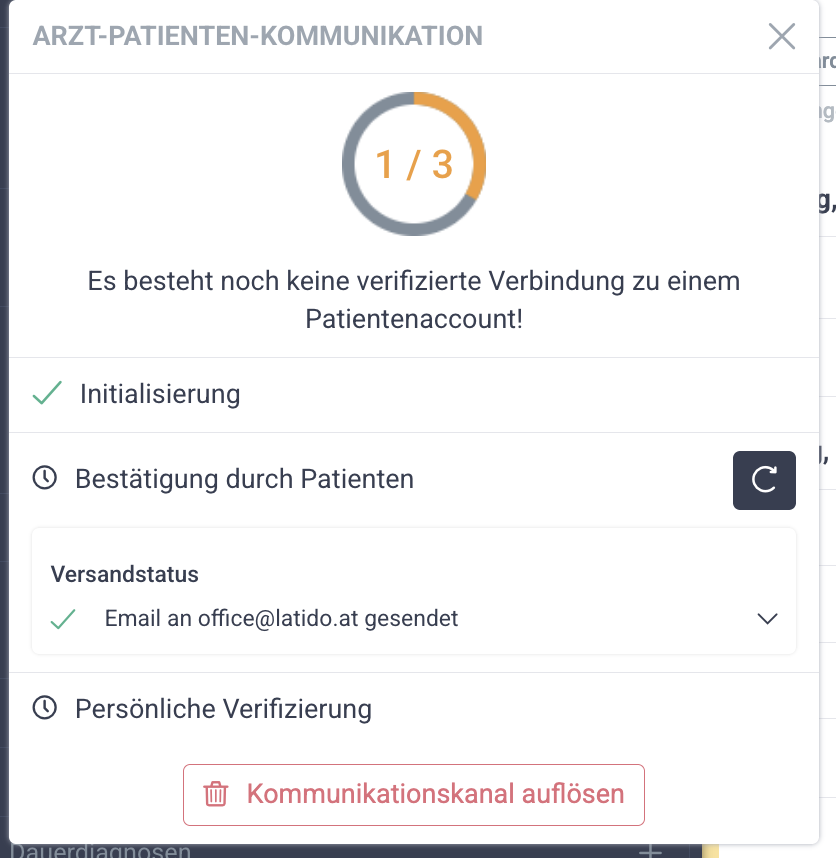Select the Persönliche Verifizierung step label
This screenshot has height=858, width=836.
(223, 709)
